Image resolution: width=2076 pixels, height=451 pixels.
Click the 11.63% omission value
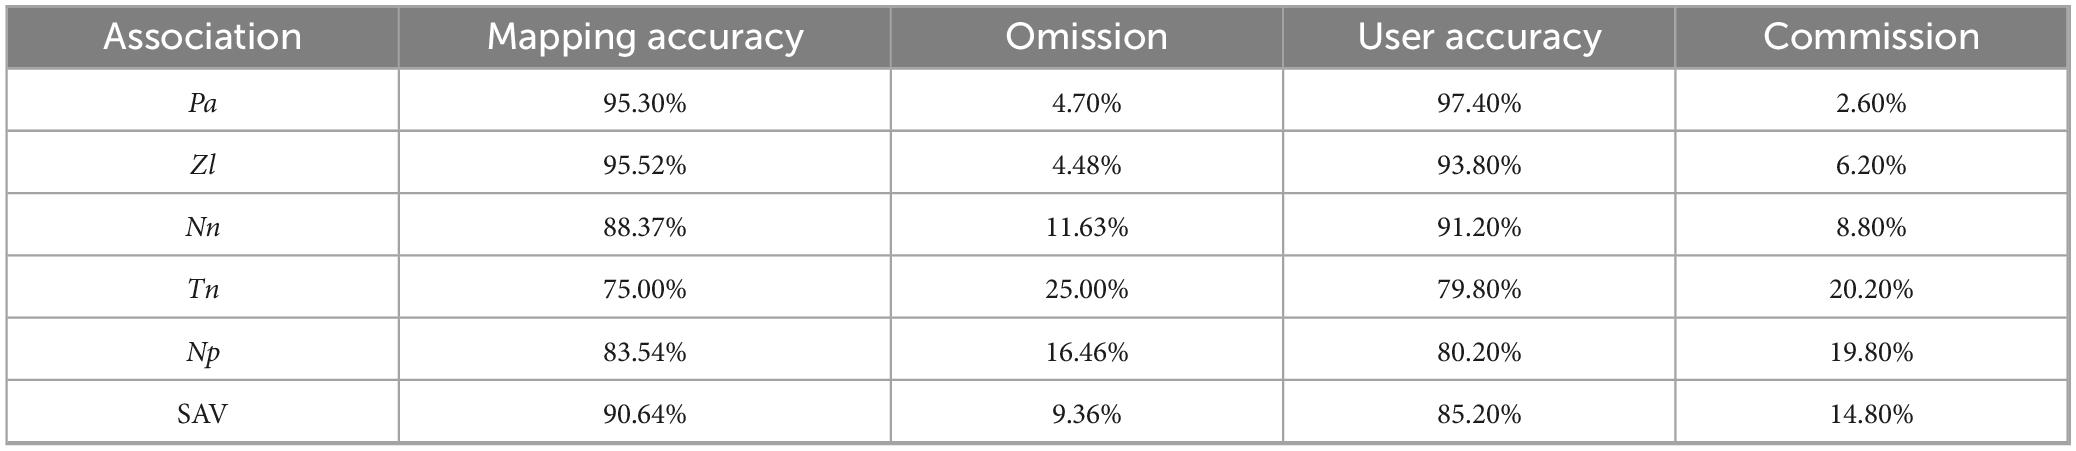[1087, 227]
